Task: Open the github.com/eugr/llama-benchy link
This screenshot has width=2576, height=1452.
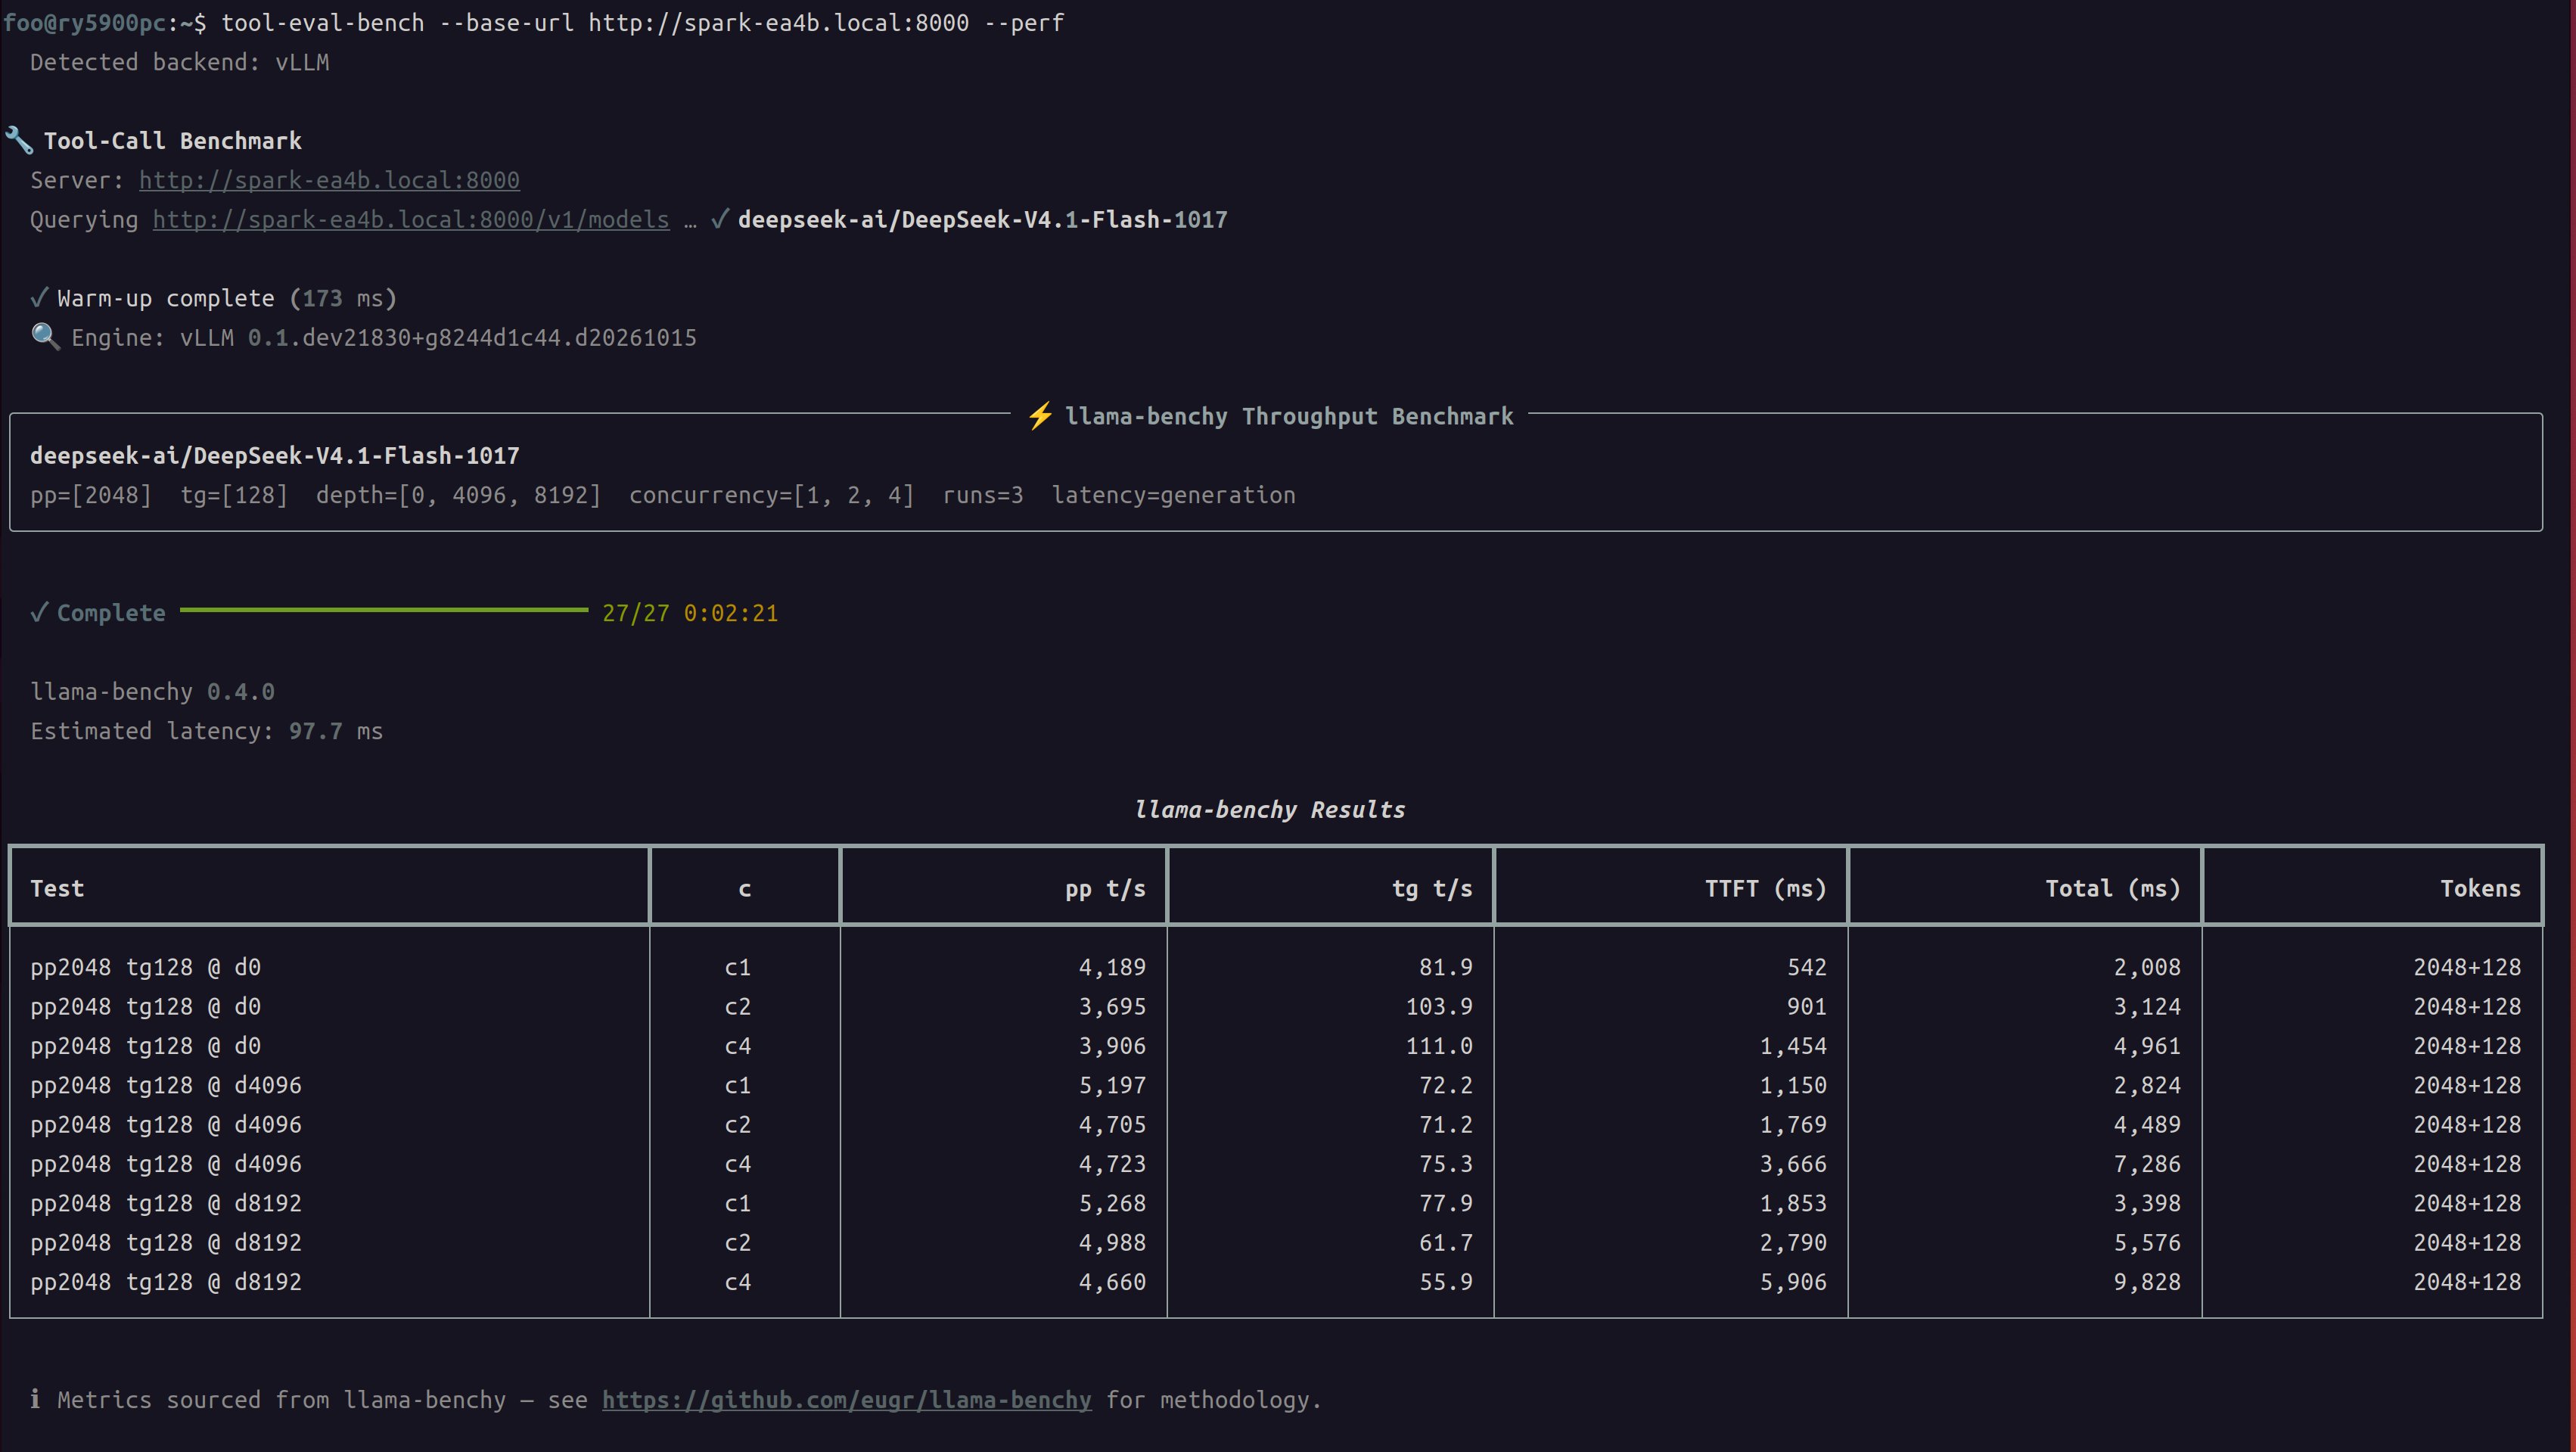Action: (846, 1400)
